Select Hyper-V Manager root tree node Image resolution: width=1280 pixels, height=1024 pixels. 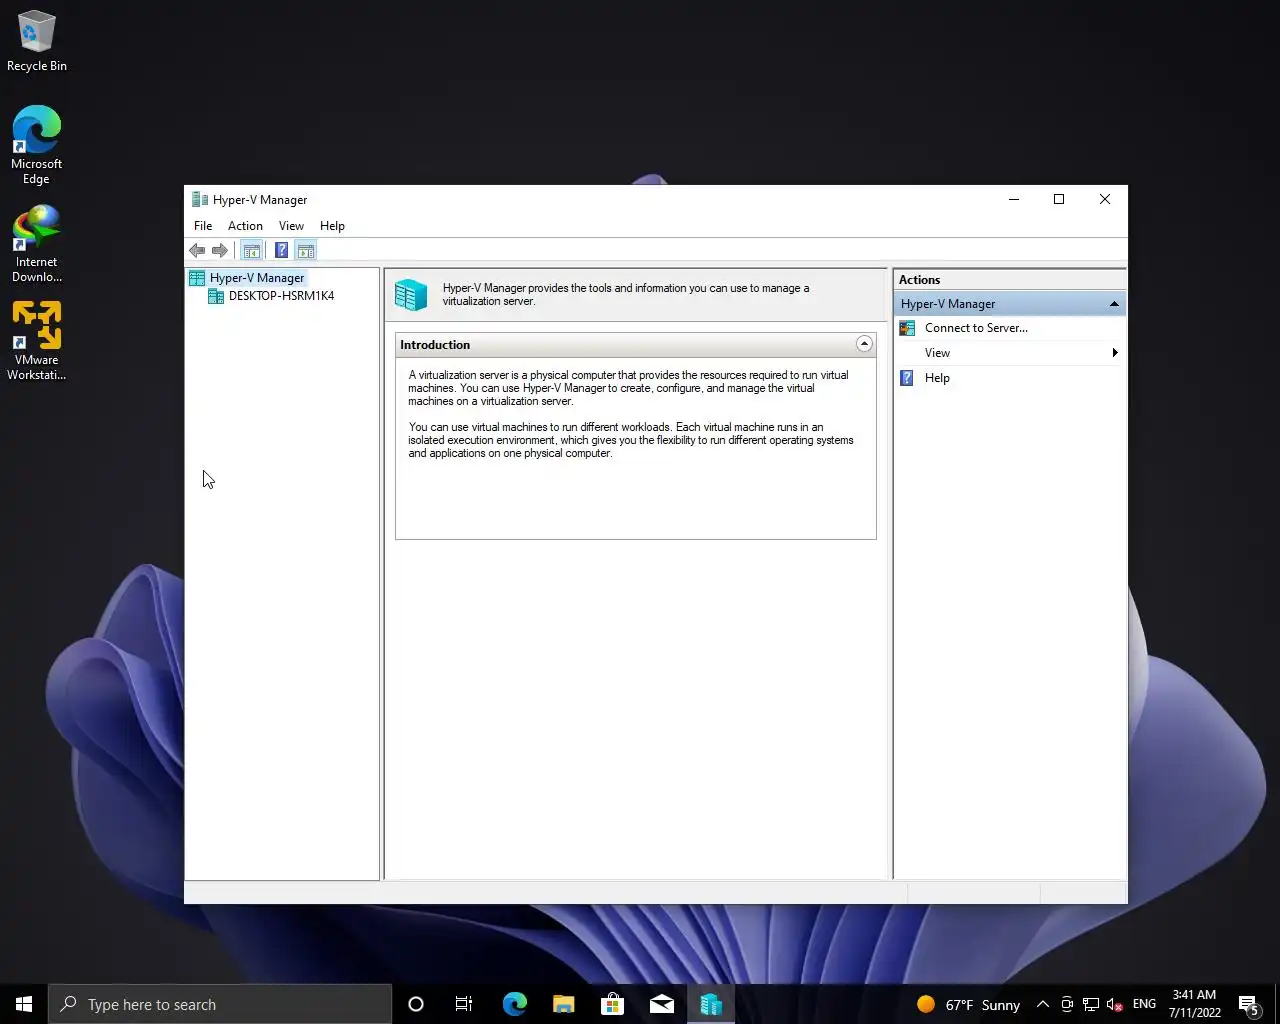257,278
